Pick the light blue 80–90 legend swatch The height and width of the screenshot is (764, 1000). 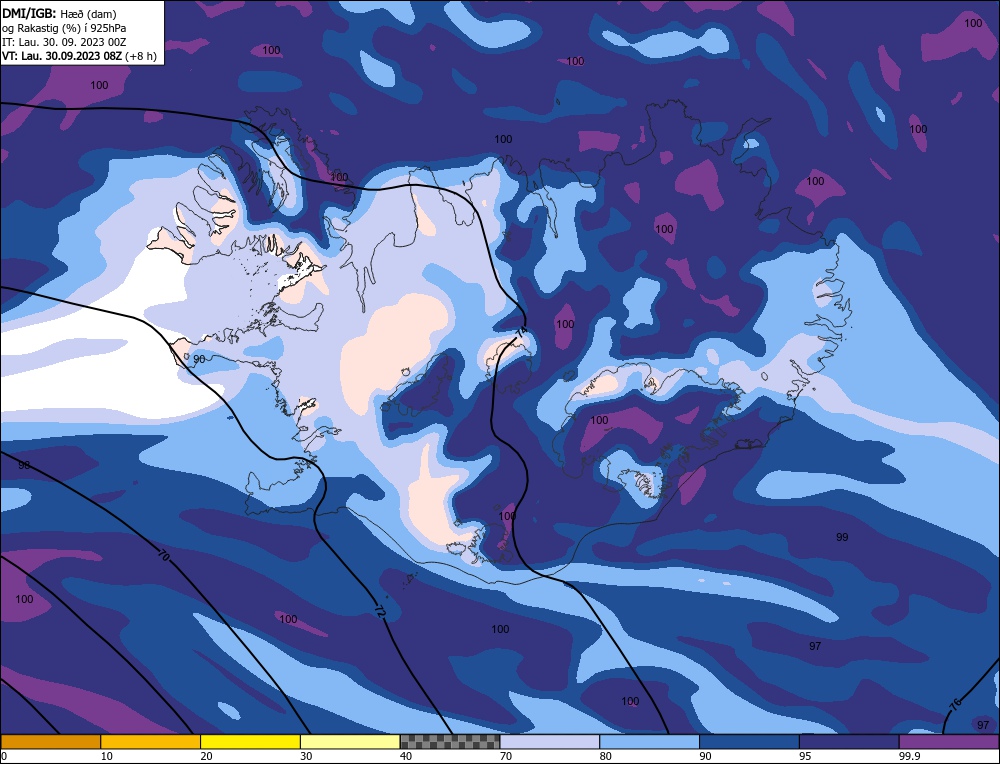point(649,741)
